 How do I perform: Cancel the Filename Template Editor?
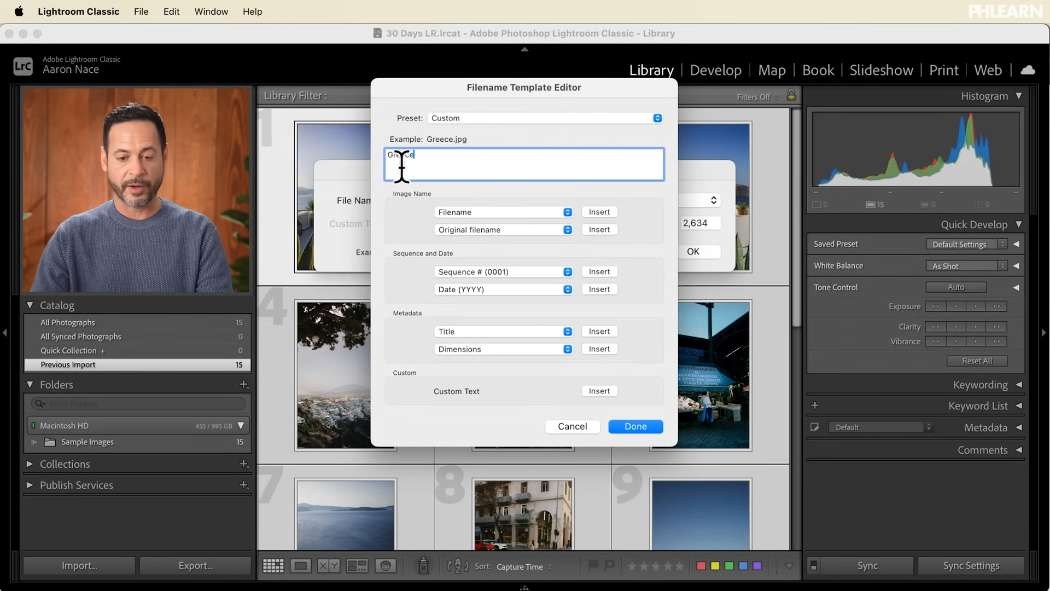point(573,426)
